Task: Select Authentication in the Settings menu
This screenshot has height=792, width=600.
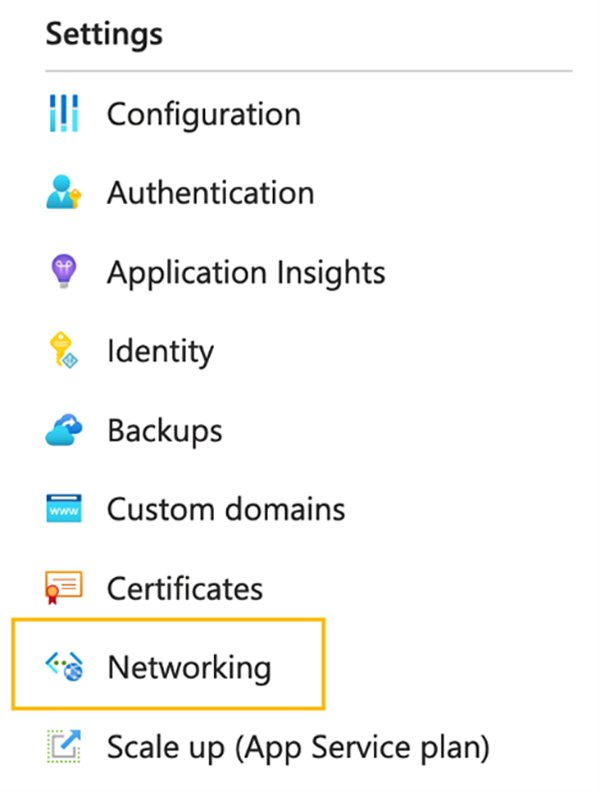Action: tap(210, 193)
